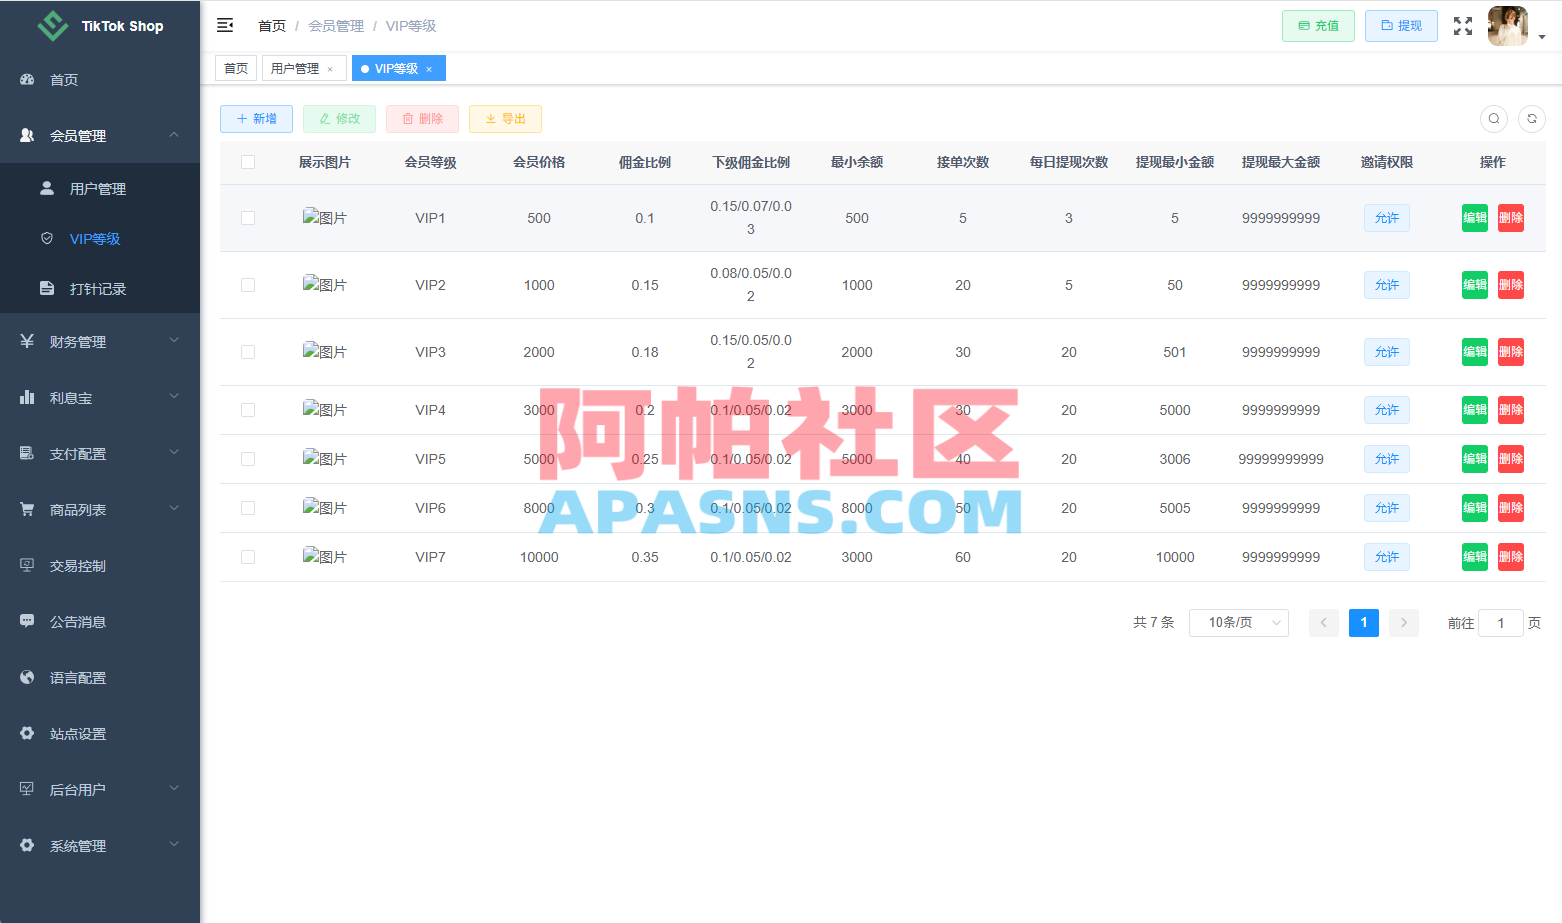Screen dimensions: 1562x923
Task: Click the search icon above the table
Action: [x=1494, y=119]
